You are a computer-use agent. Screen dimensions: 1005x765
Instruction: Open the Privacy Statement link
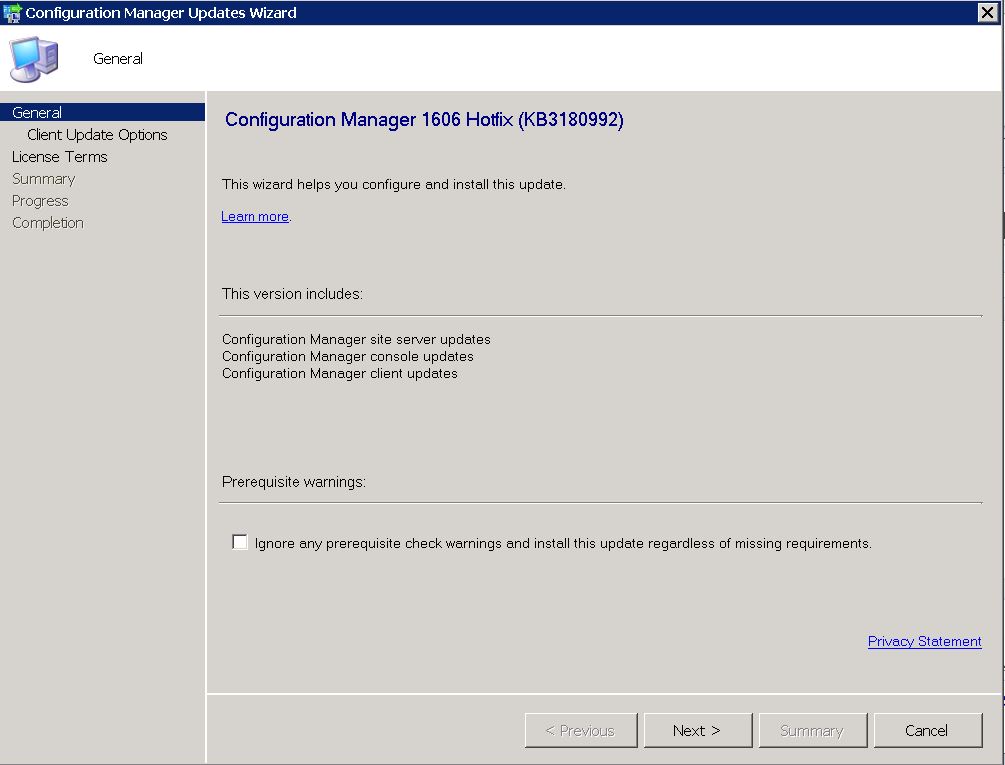click(924, 641)
